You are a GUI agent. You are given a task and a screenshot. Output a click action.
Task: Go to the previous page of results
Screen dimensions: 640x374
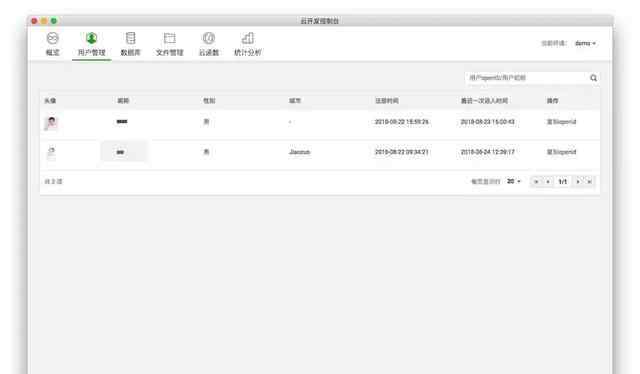[548, 182]
